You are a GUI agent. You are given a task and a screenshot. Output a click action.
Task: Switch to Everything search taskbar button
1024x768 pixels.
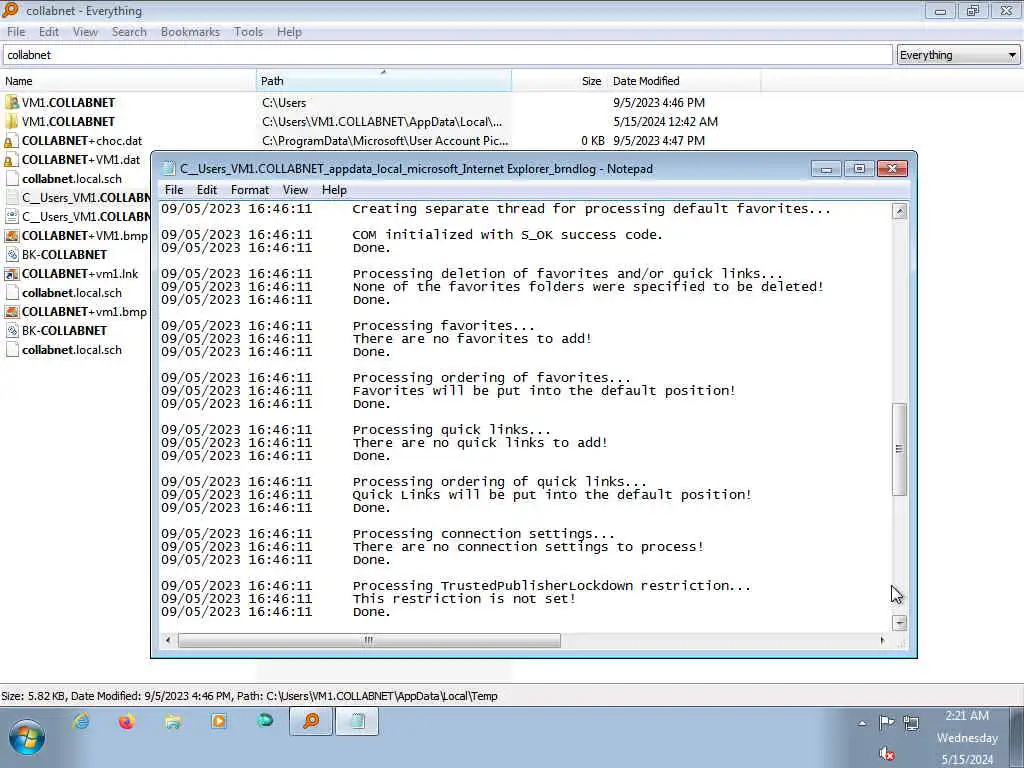[311, 722]
